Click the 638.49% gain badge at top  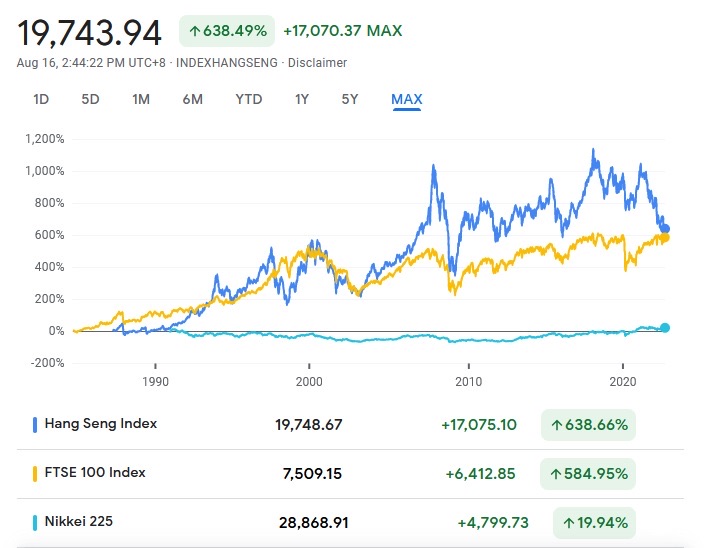[x=227, y=31]
